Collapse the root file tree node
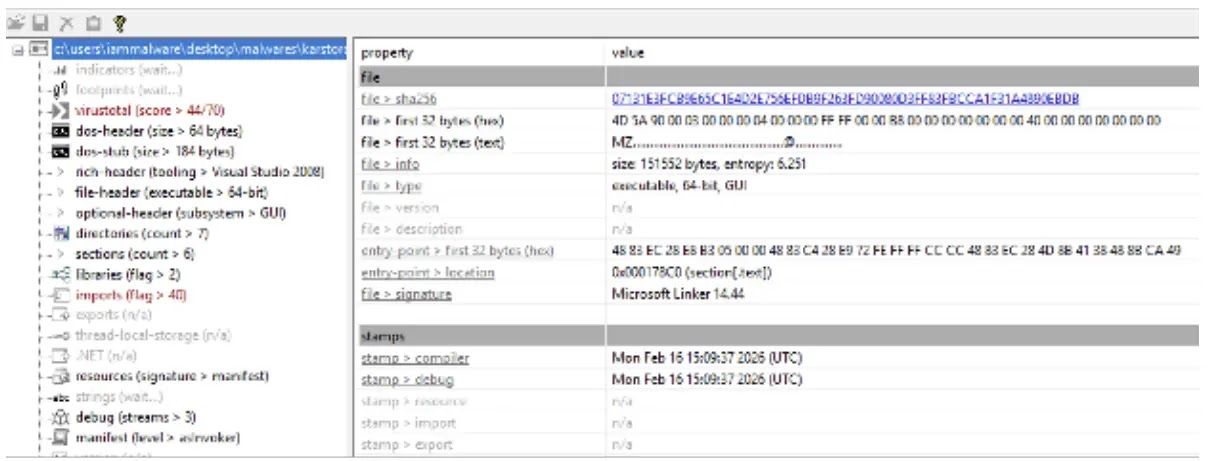 click(x=17, y=49)
